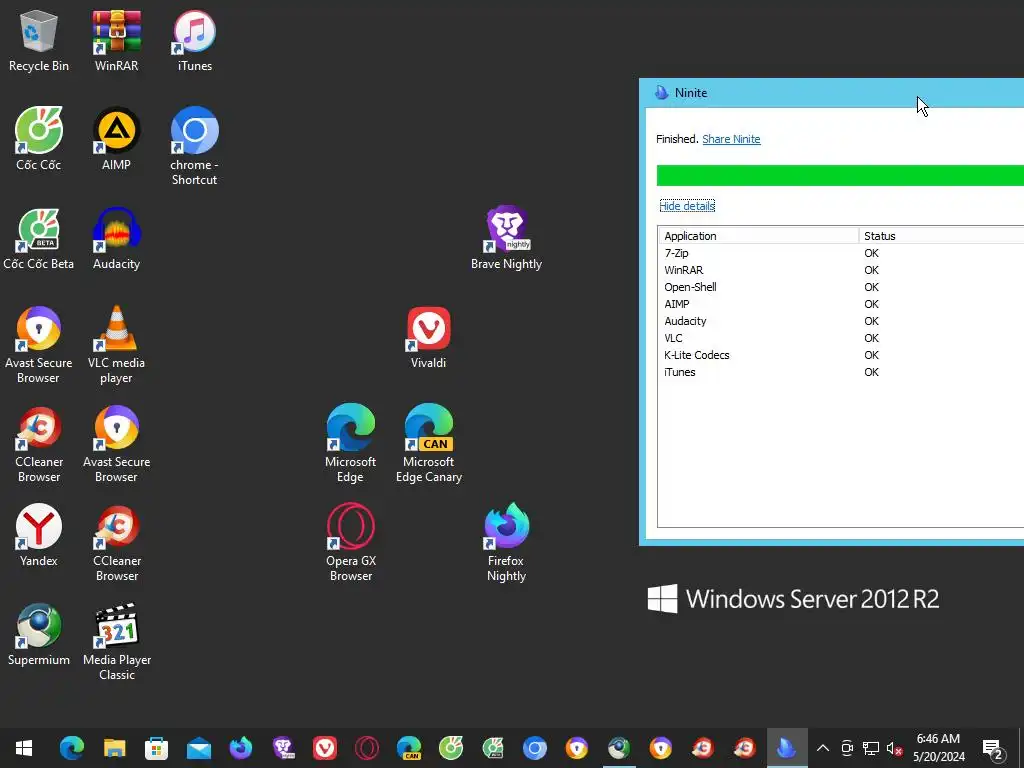Select the iTunes desktop shortcut
1024x768 pixels.
(x=195, y=40)
